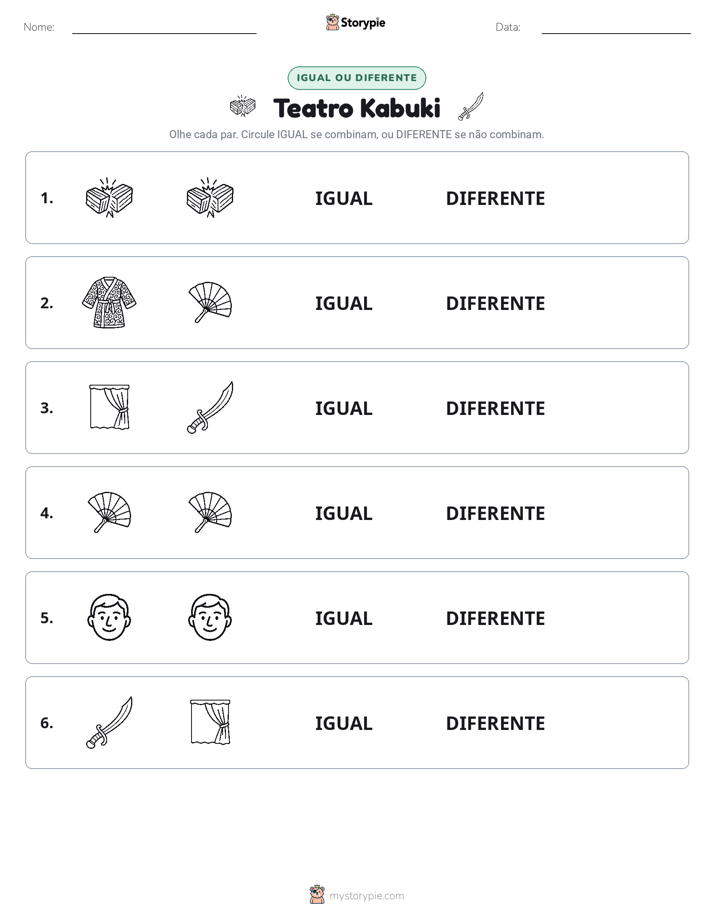
Task: Choose DIFERENTE for pair 3
Action: (495, 408)
